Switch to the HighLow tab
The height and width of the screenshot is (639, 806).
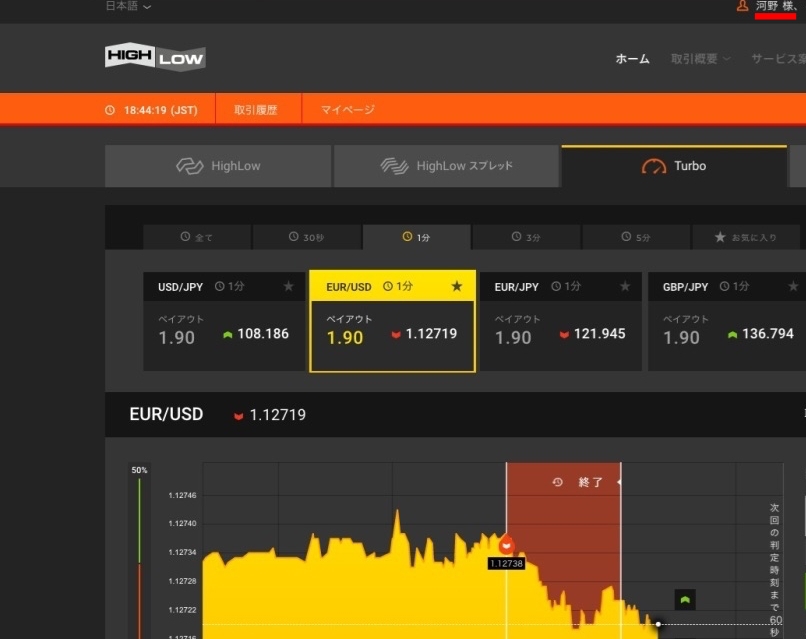pyautogui.click(x=218, y=166)
